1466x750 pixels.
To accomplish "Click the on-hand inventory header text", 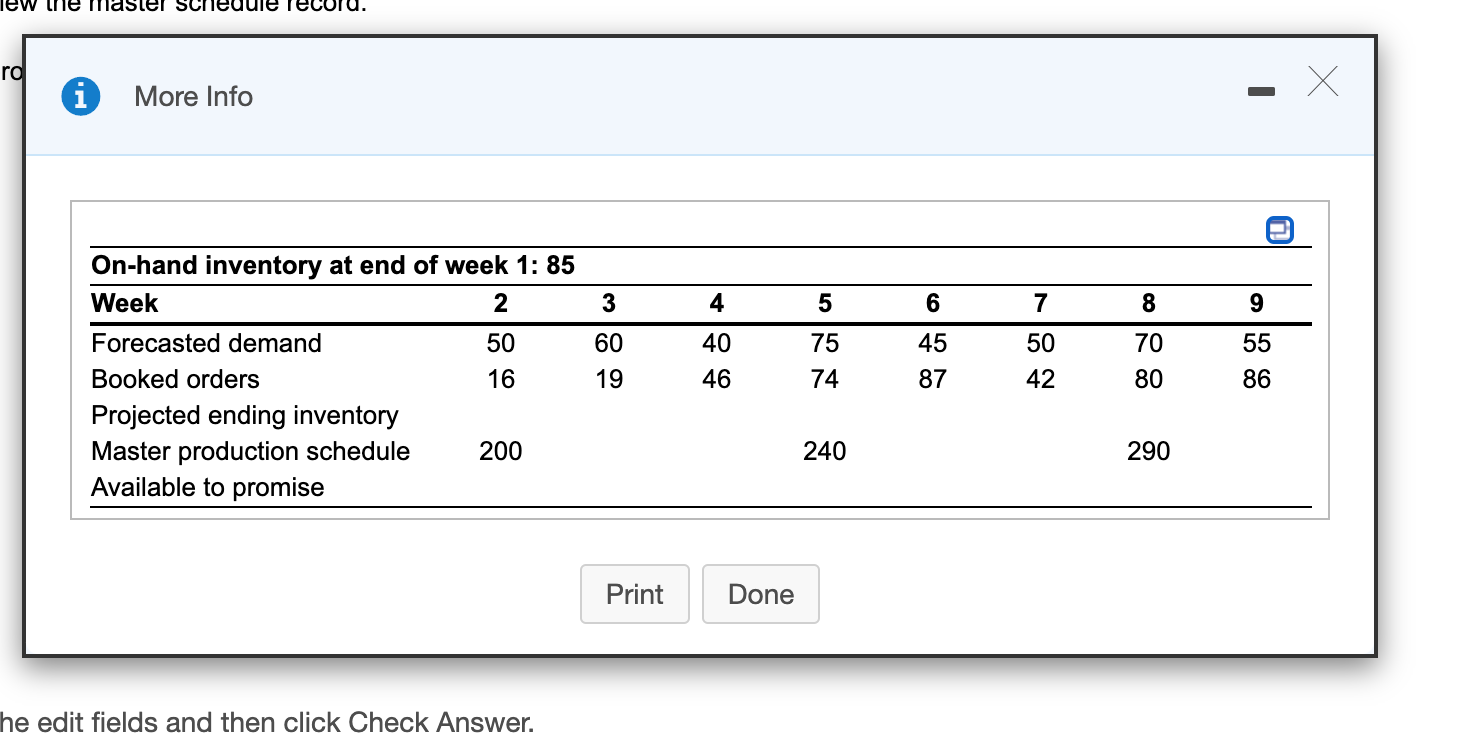I will [332, 265].
